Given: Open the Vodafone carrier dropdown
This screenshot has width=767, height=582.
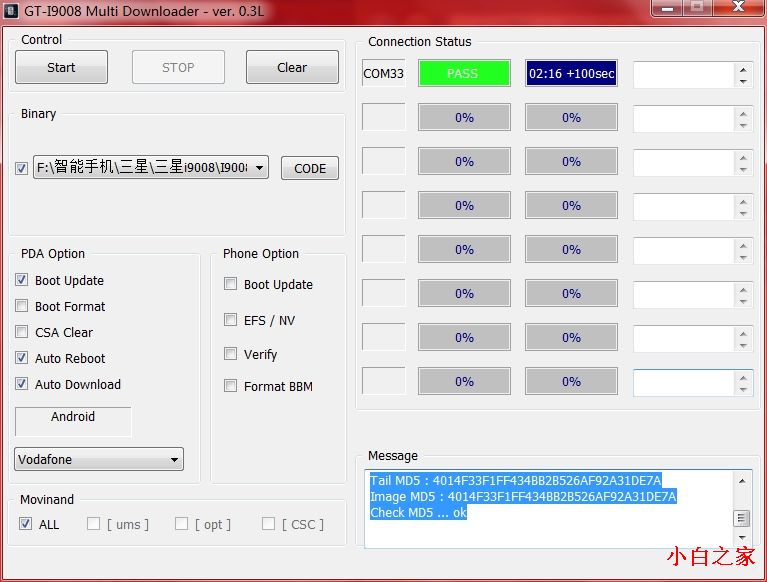Looking at the screenshot, I should click(99, 459).
